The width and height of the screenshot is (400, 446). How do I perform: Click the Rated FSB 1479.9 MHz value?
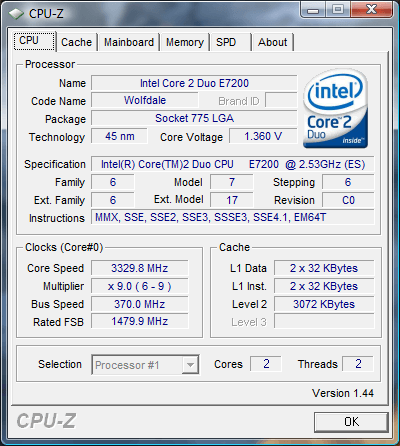[x=140, y=322]
